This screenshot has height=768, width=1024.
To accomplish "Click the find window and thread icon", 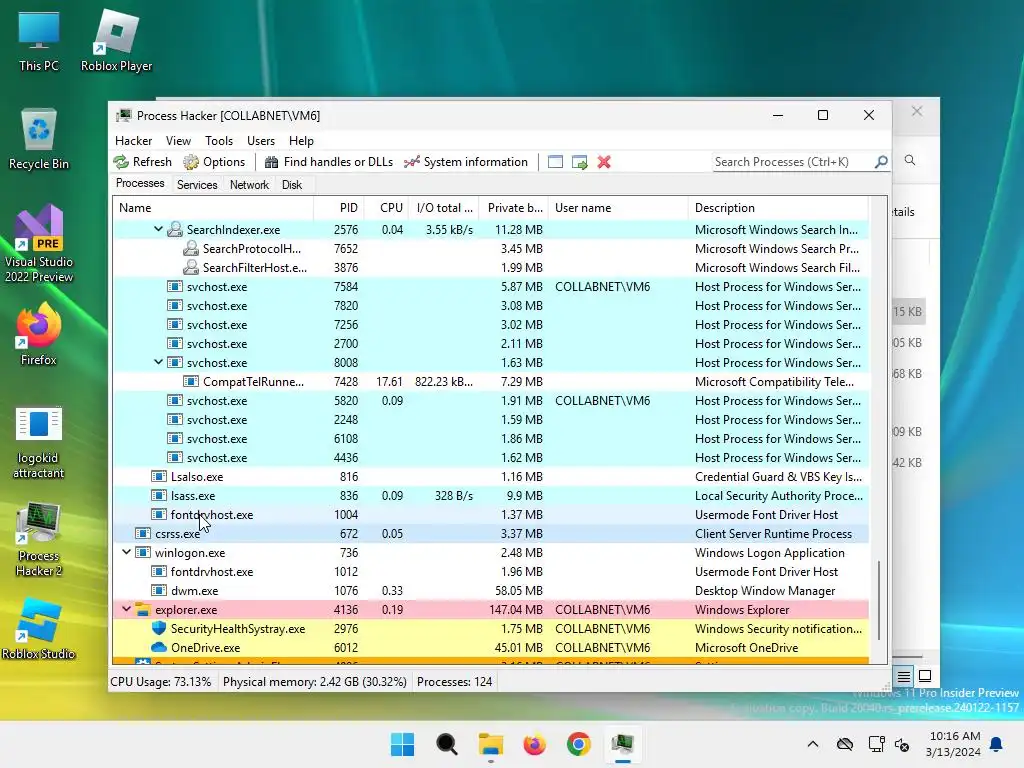I will tap(579, 162).
